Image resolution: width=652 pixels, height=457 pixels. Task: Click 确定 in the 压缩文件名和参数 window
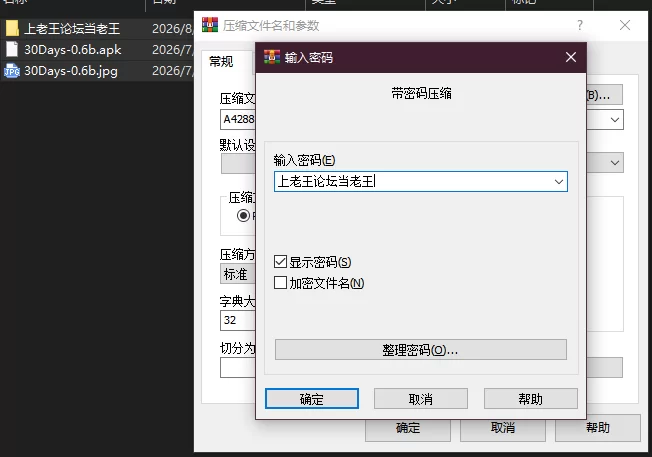(408, 428)
